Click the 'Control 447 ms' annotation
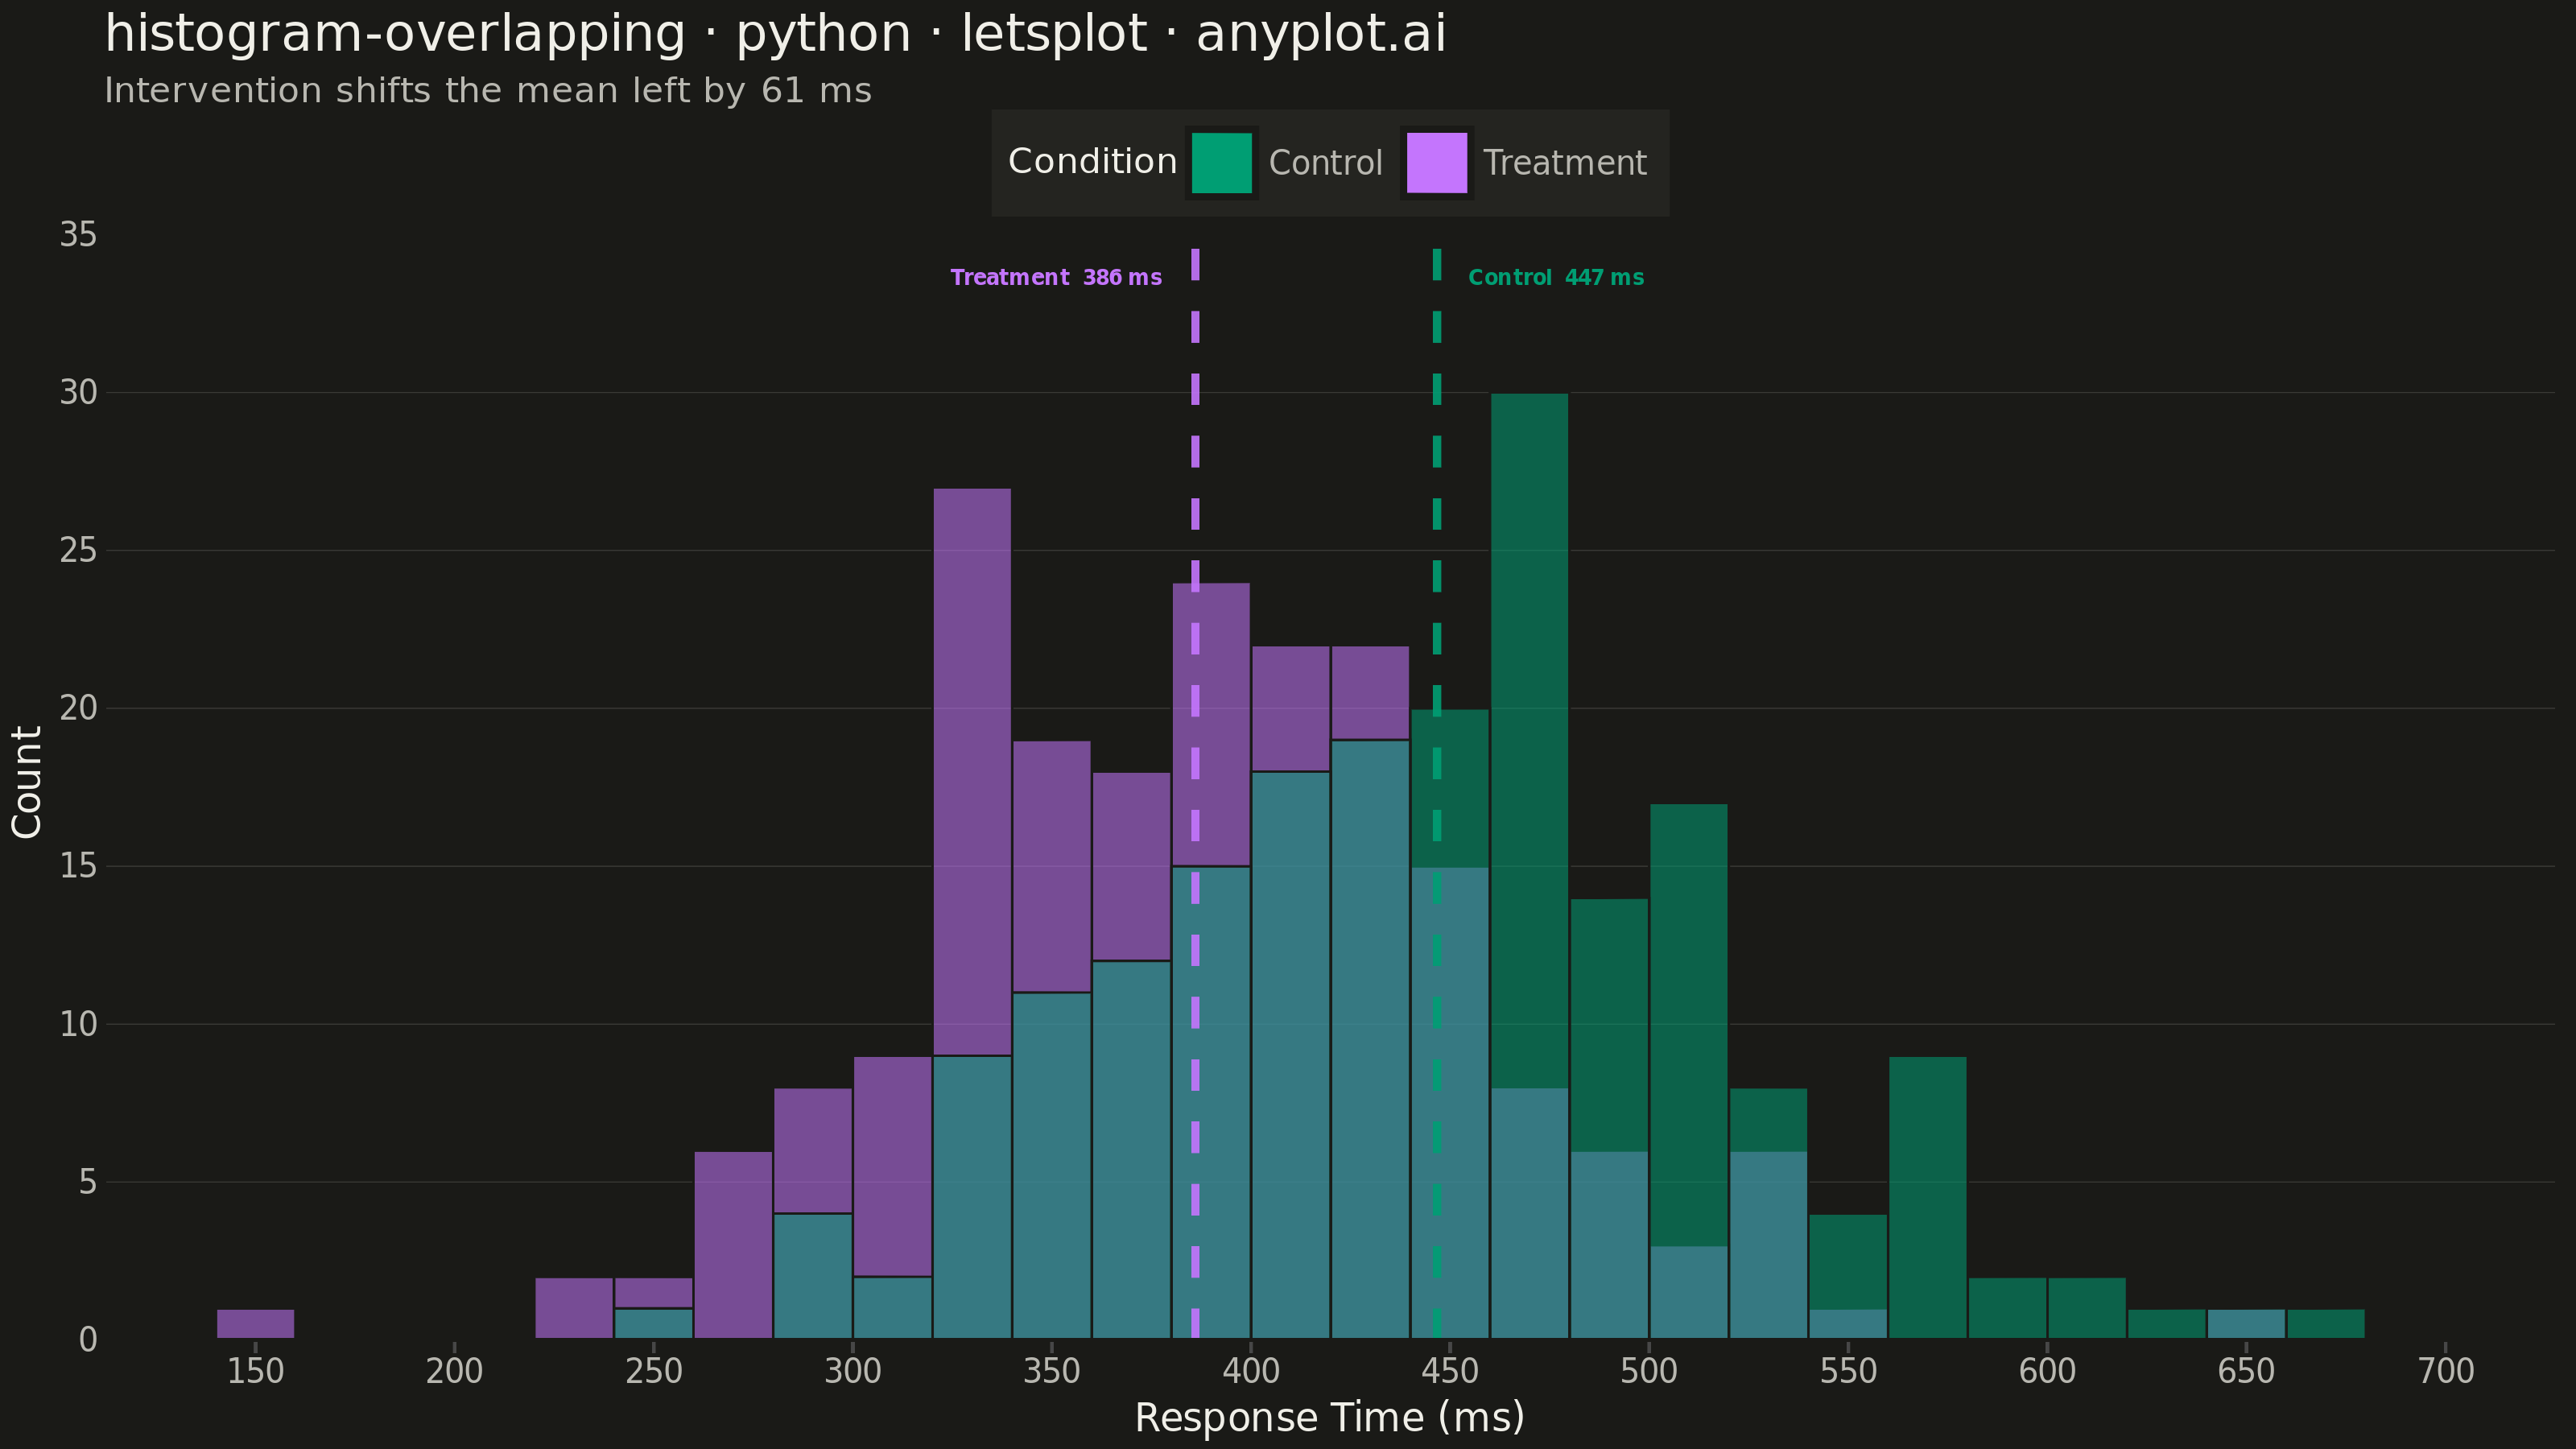This screenshot has height=1449, width=2576. point(1555,278)
